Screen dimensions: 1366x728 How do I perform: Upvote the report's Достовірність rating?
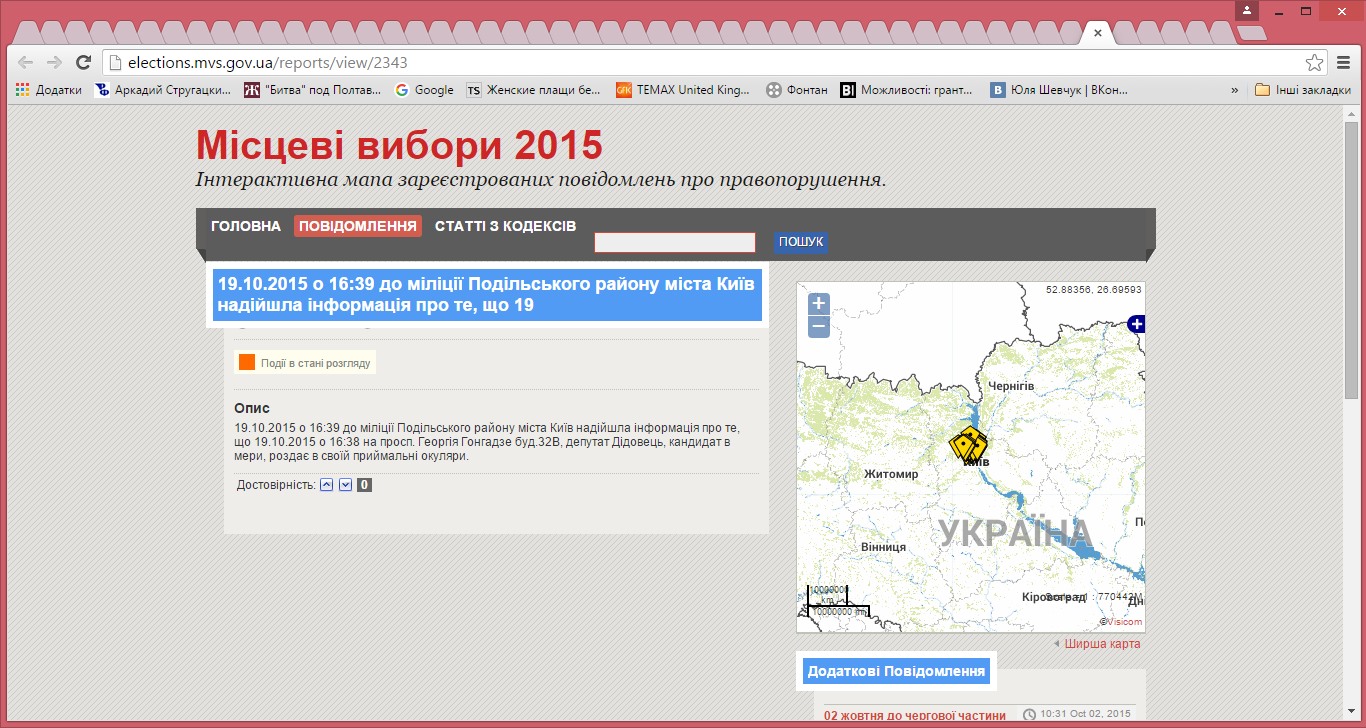(326, 486)
